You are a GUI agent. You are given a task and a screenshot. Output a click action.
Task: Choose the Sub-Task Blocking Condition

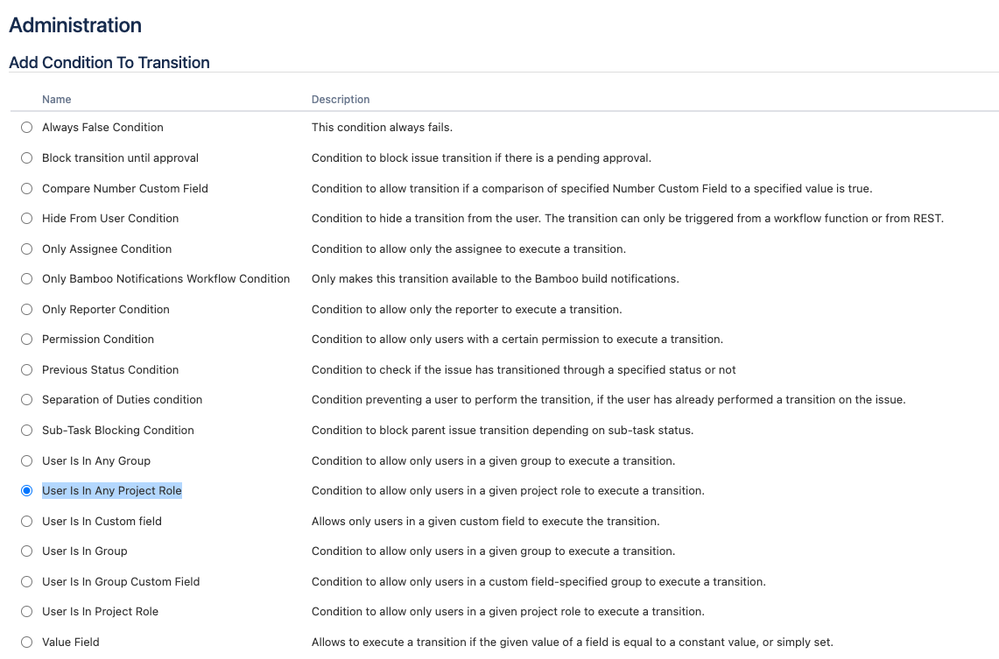point(26,430)
